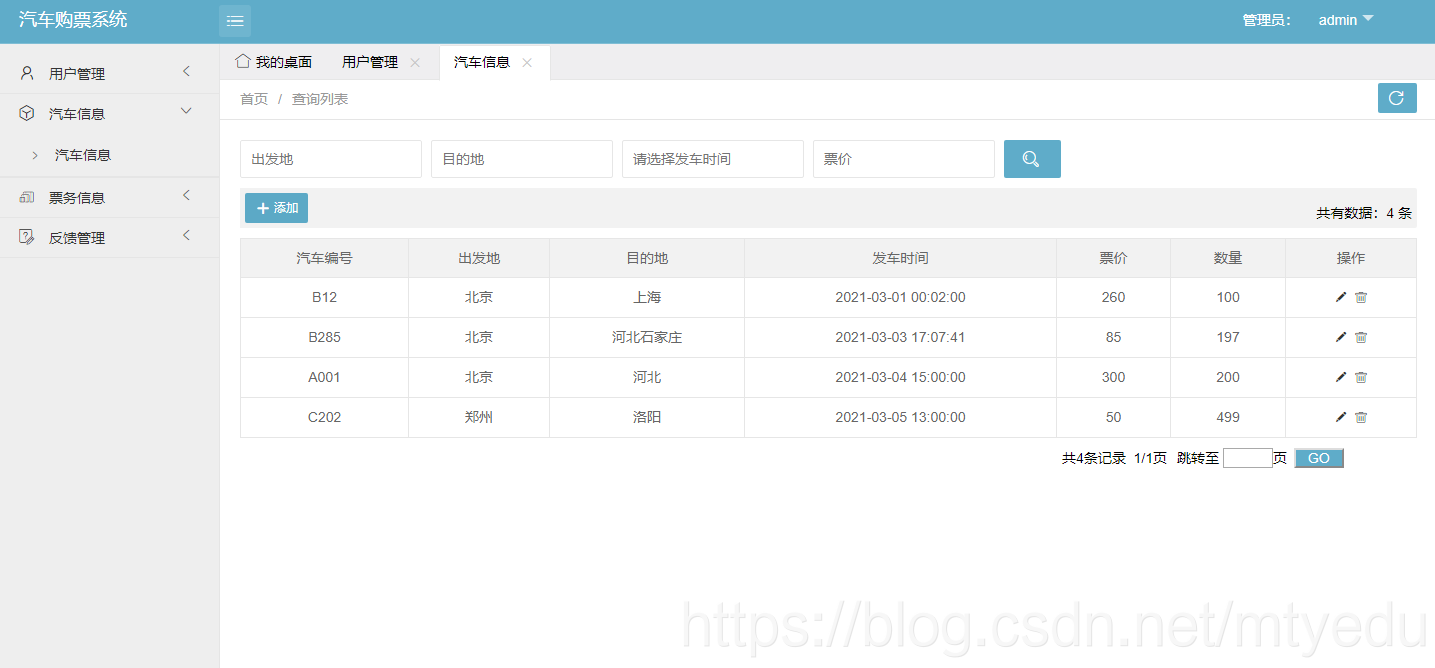Click the user icon beside 用户管理
The image size is (1435, 668).
click(27, 73)
